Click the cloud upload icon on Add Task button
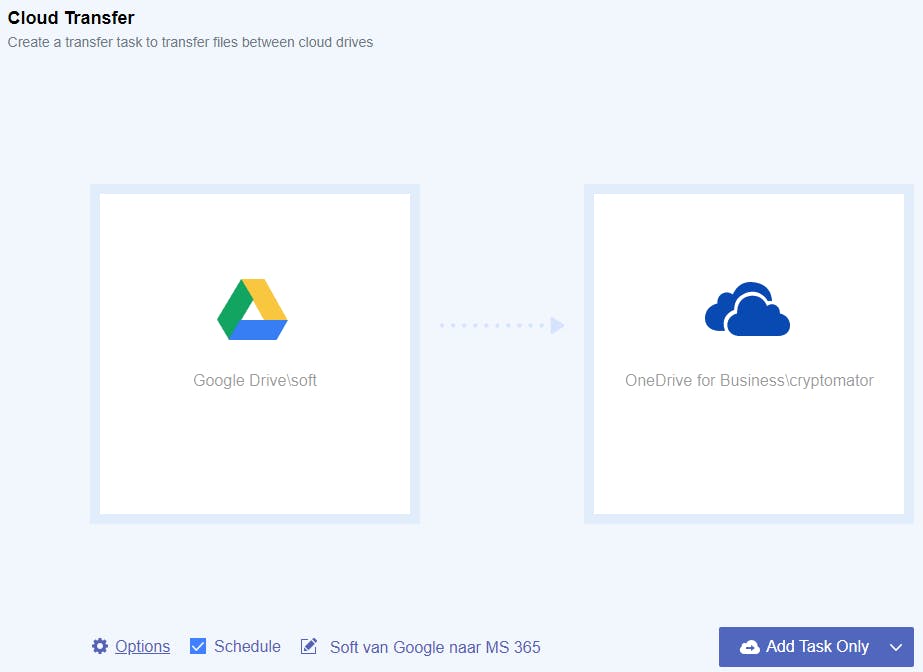The width and height of the screenshot is (923, 672). 749,647
